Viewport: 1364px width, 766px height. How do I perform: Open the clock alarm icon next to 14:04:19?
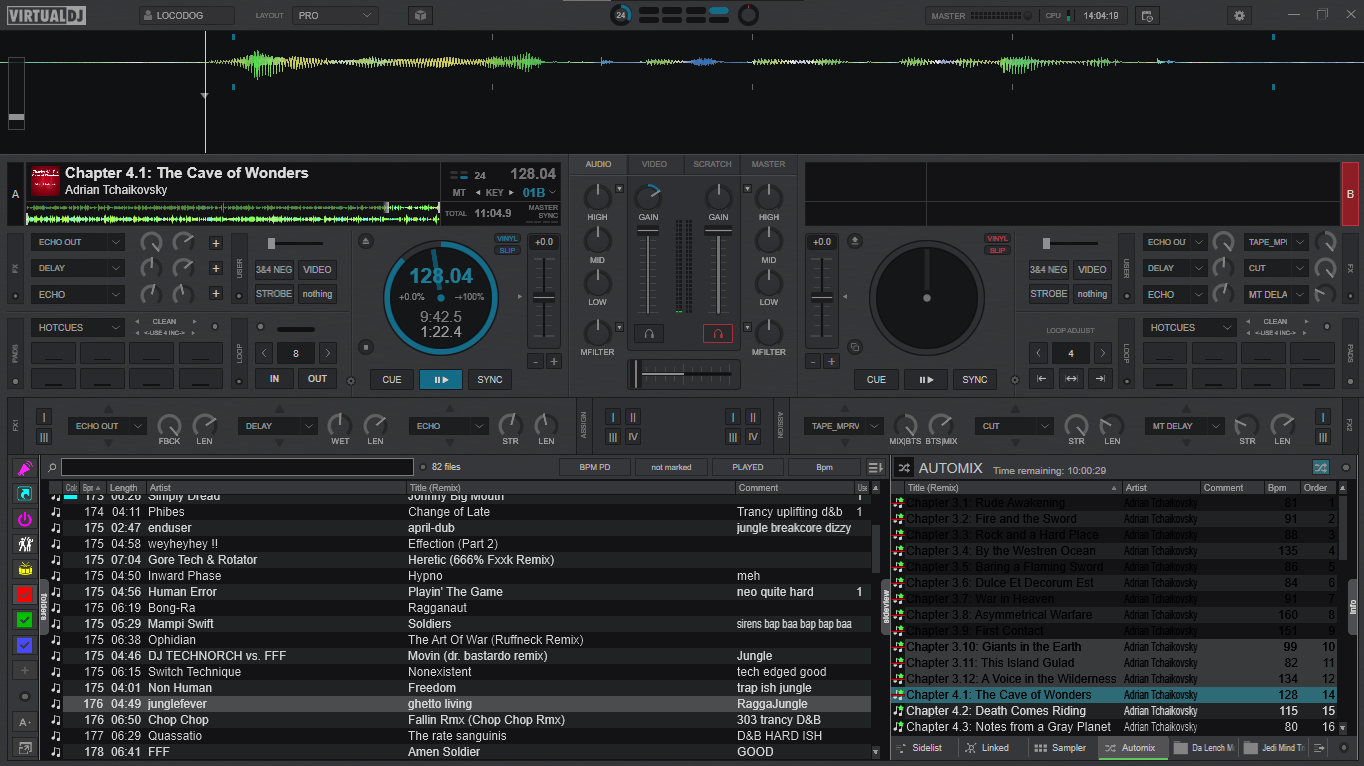tap(1147, 16)
